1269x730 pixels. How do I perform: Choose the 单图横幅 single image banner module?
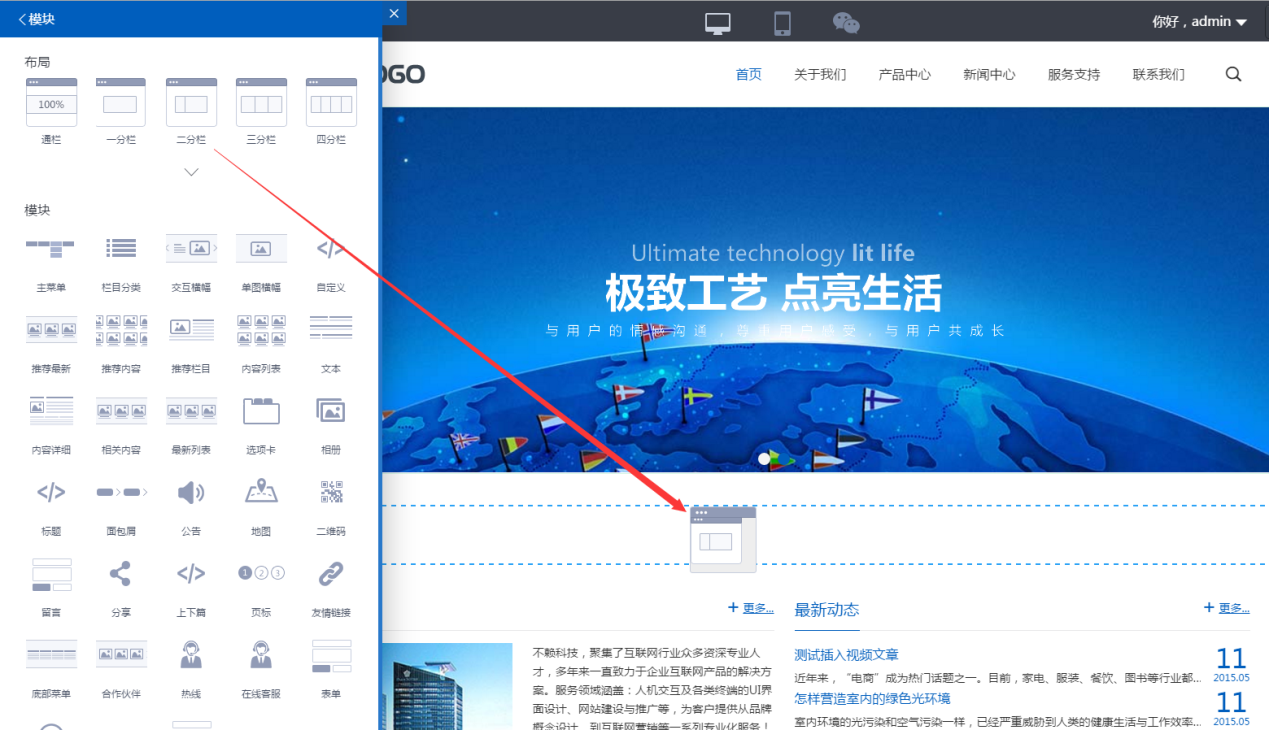[261, 248]
